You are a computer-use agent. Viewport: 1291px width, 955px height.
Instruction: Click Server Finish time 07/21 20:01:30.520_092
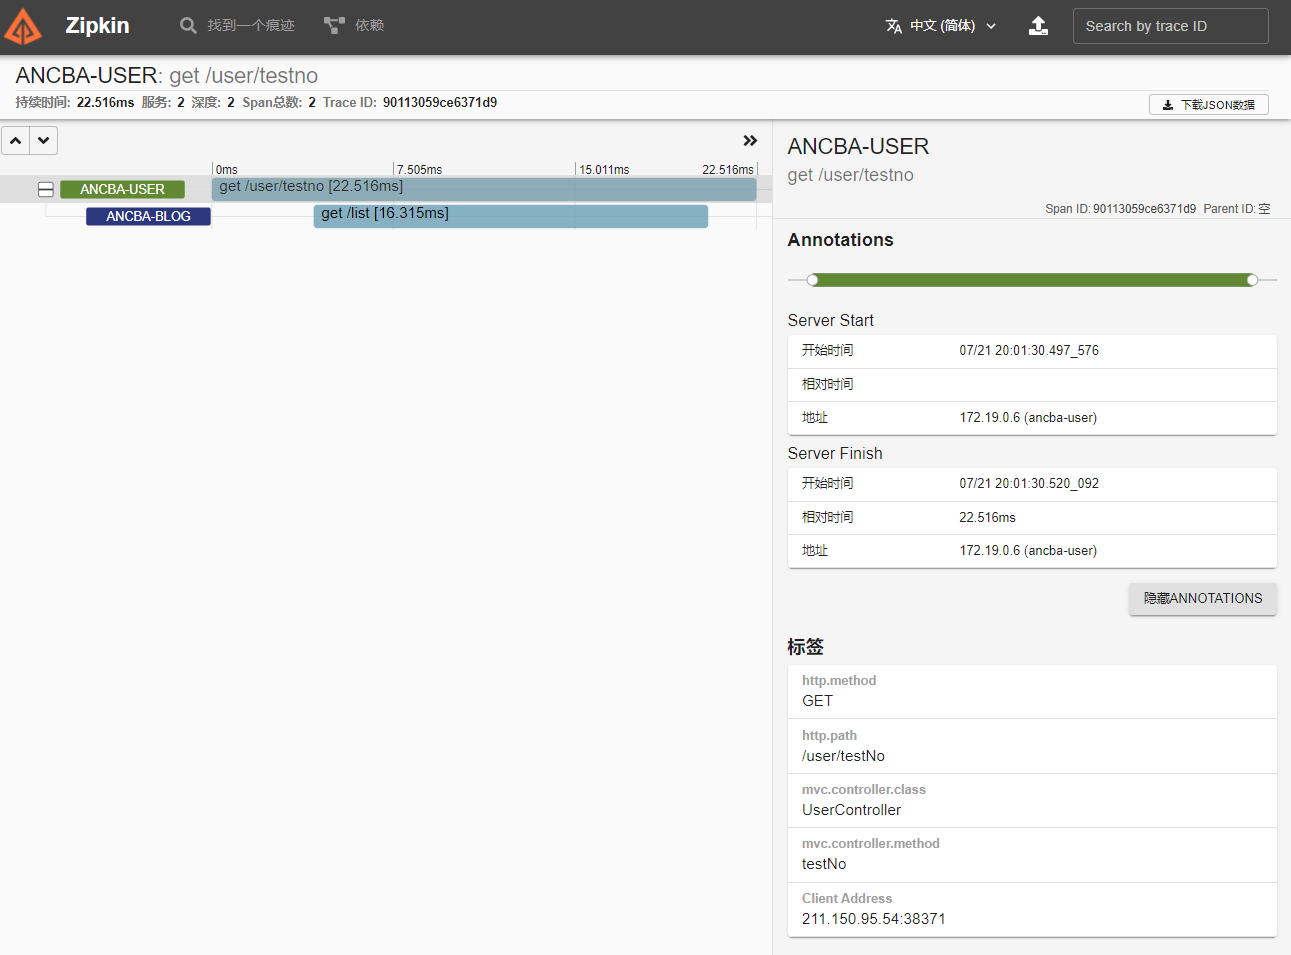pos(1029,484)
